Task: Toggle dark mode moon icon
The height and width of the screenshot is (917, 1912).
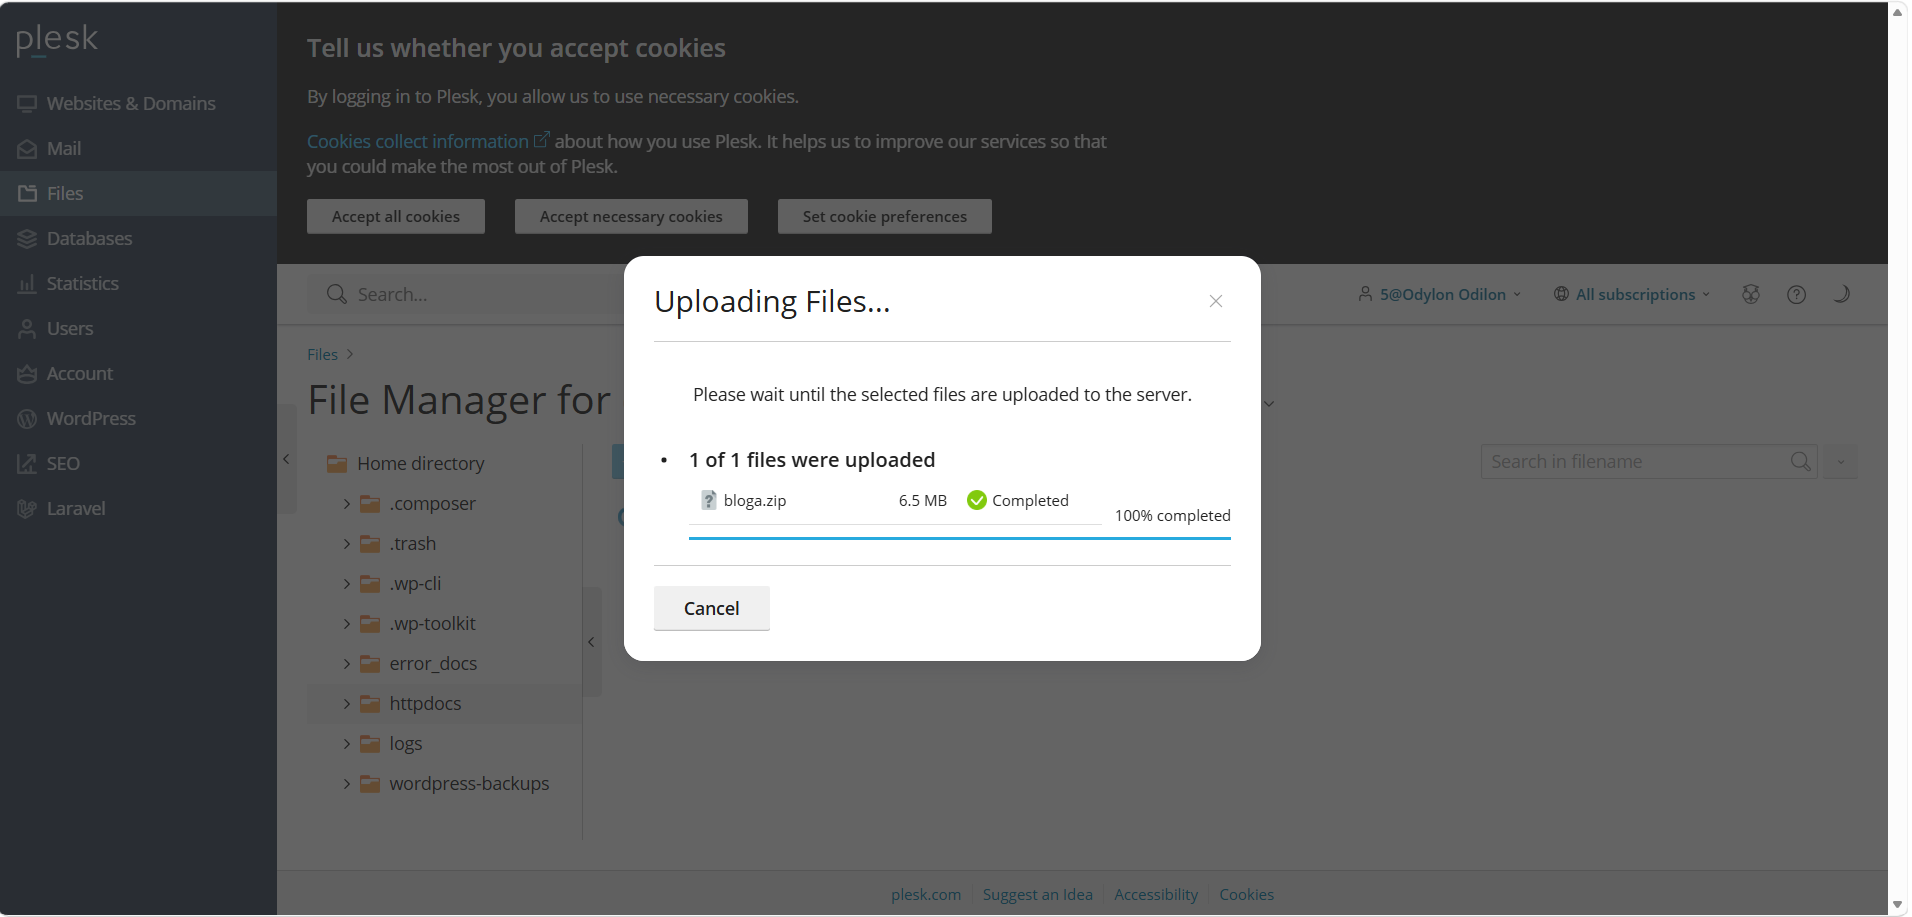Action: pyautogui.click(x=1841, y=294)
